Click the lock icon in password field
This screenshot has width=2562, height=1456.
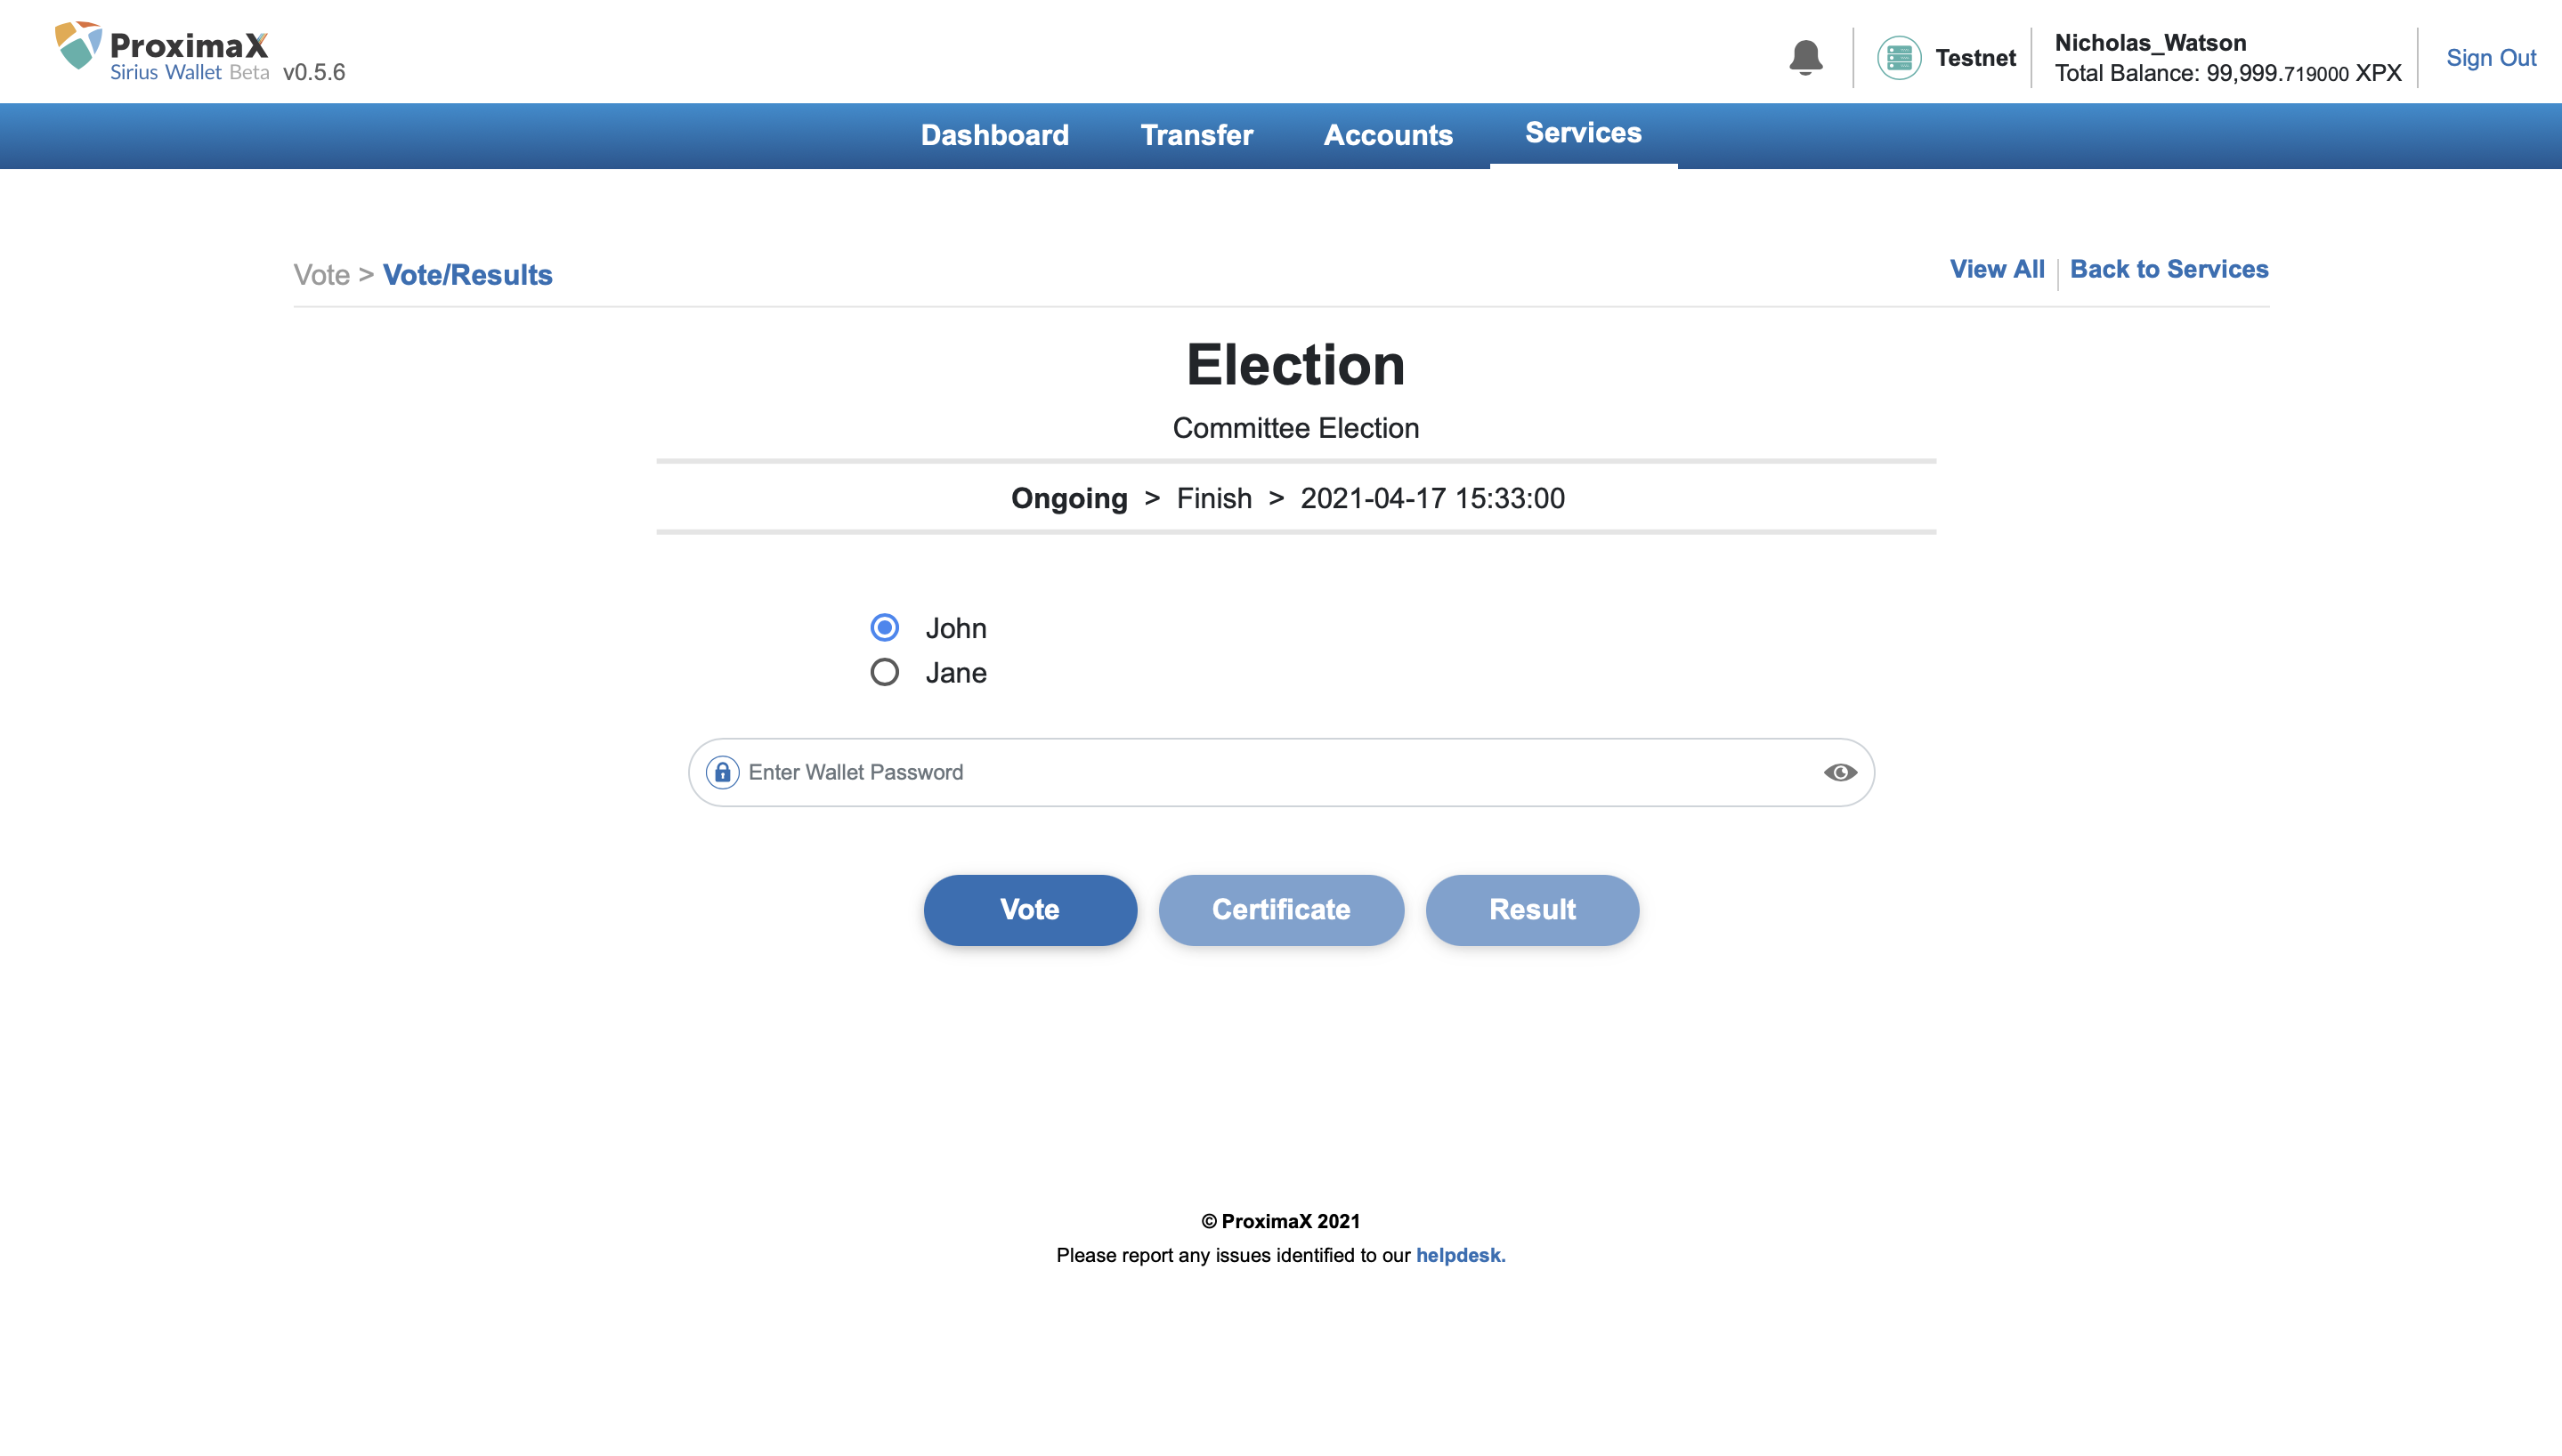pyautogui.click(x=722, y=772)
